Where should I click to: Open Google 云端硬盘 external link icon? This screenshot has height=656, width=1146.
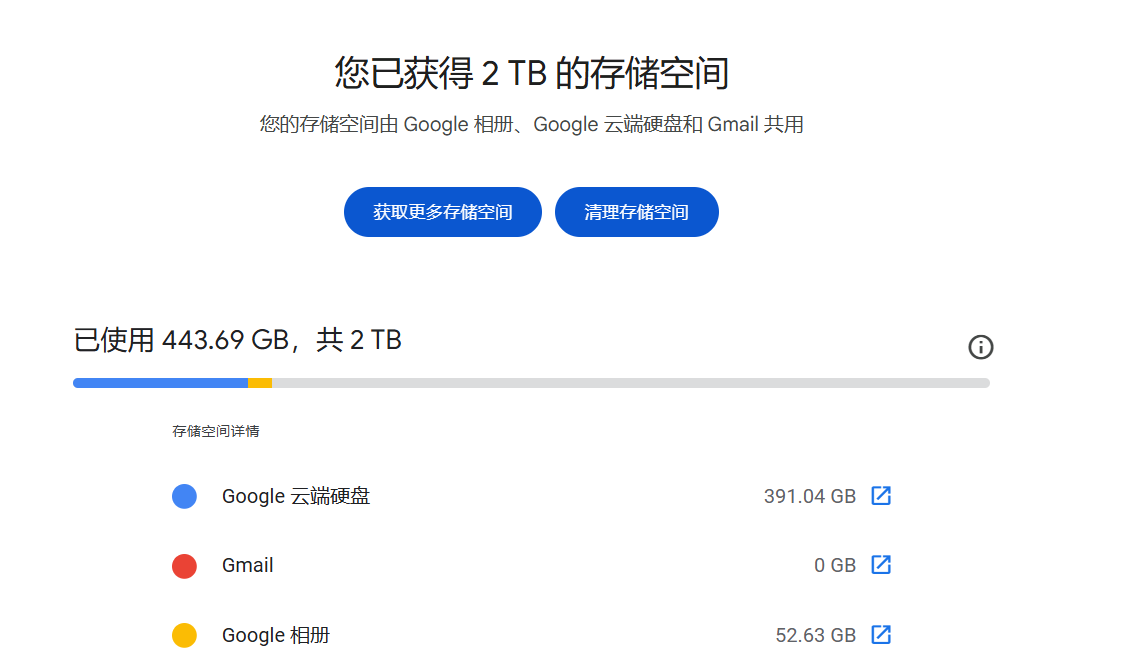(881, 496)
